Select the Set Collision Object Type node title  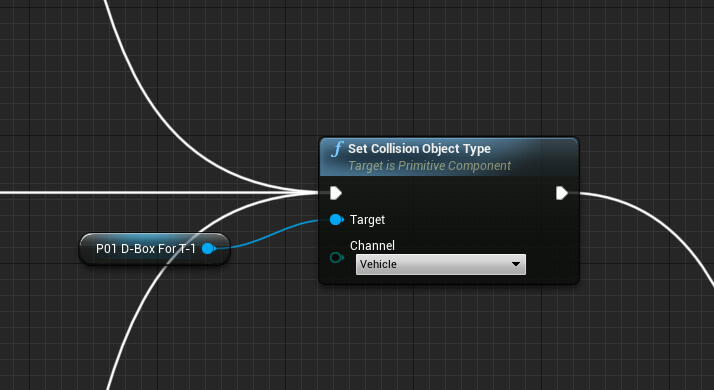click(x=419, y=149)
